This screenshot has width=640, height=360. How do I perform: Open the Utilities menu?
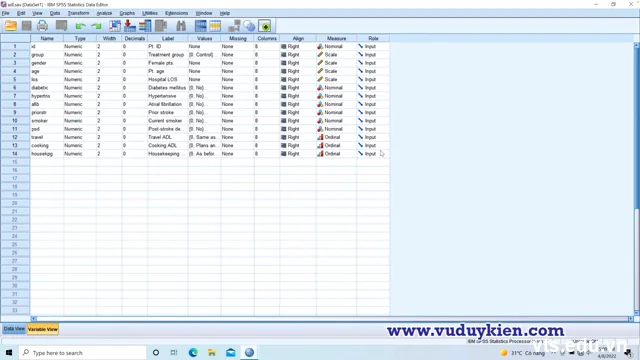coord(150,13)
